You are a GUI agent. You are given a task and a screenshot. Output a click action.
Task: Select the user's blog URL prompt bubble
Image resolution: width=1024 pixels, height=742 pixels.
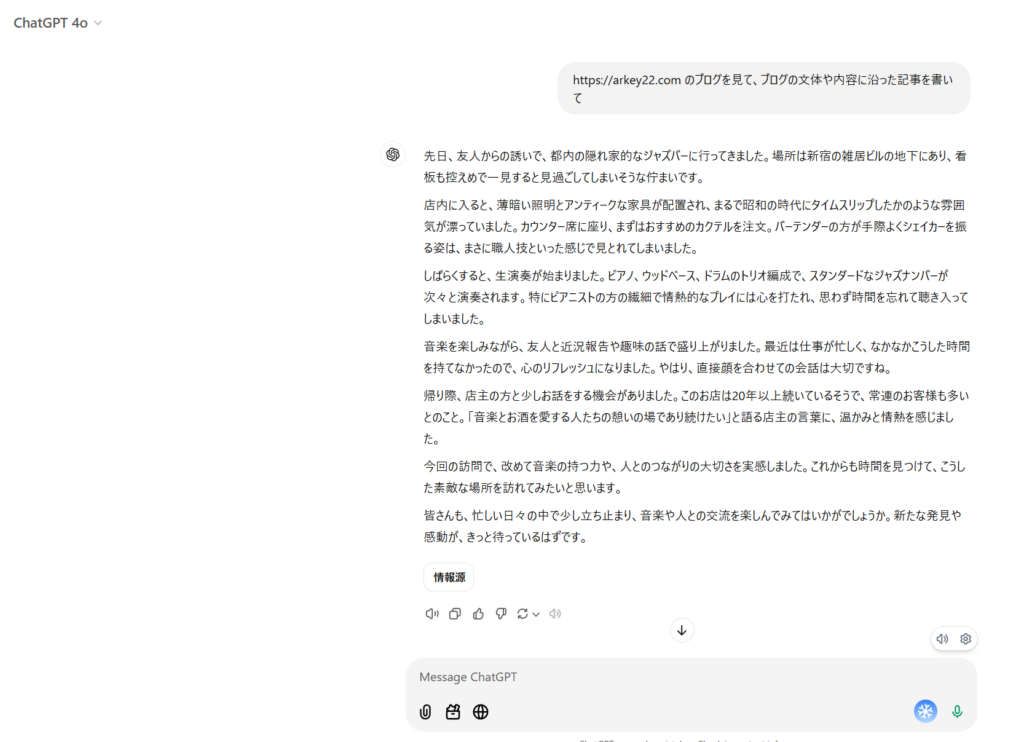coord(763,89)
